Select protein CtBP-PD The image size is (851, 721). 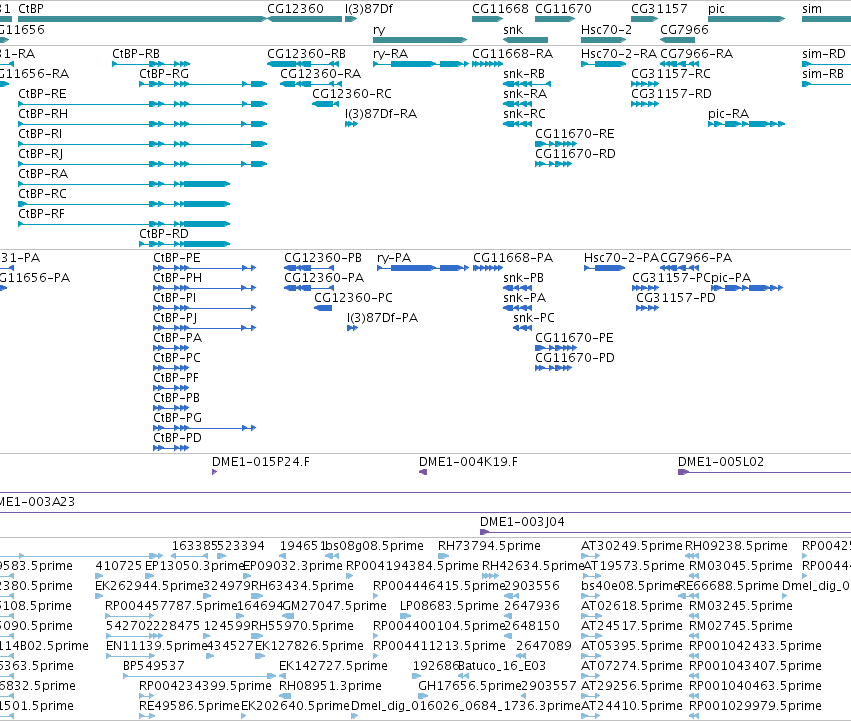(171, 448)
